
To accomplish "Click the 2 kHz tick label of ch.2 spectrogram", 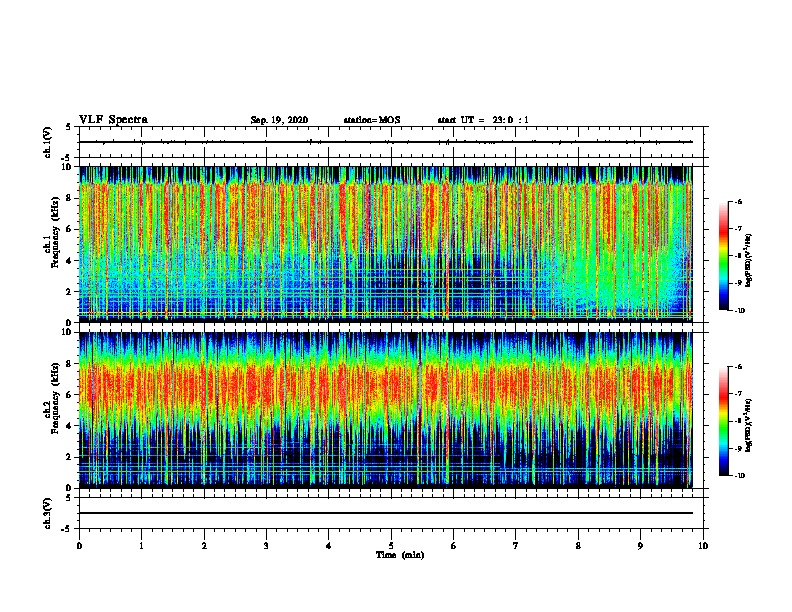I will click(69, 457).
